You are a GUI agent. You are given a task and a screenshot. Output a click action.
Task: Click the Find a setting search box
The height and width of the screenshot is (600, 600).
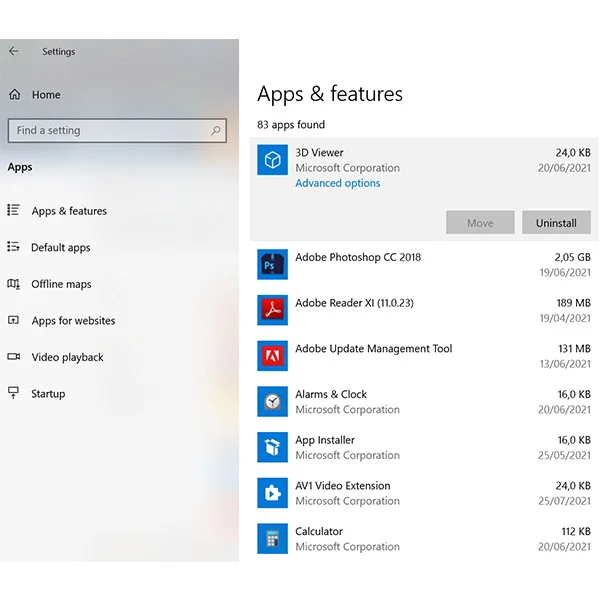[117, 130]
